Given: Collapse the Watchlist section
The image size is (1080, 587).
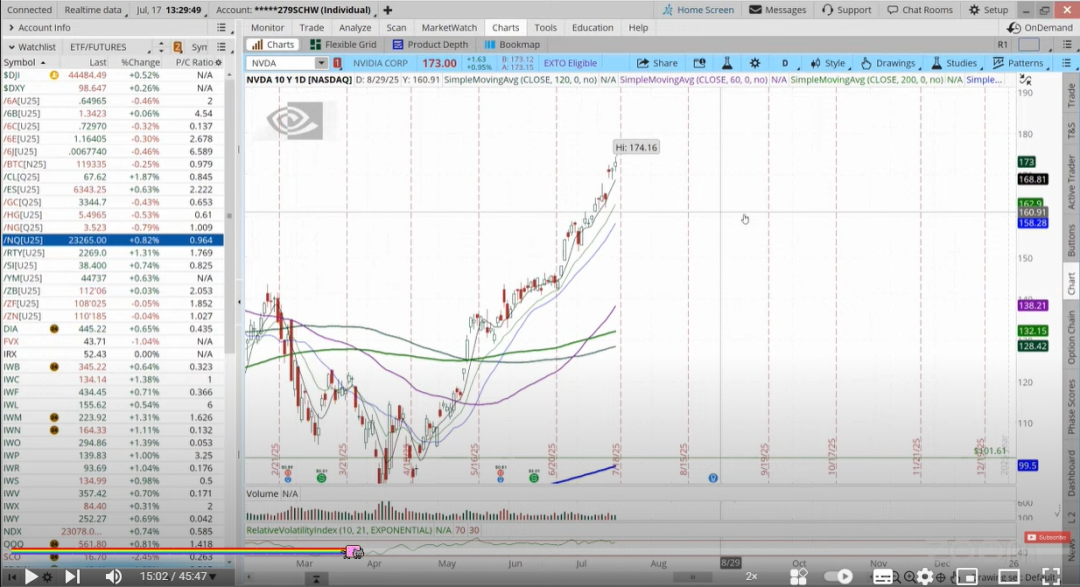Looking at the screenshot, I should pyautogui.click(x=12, y=47).
